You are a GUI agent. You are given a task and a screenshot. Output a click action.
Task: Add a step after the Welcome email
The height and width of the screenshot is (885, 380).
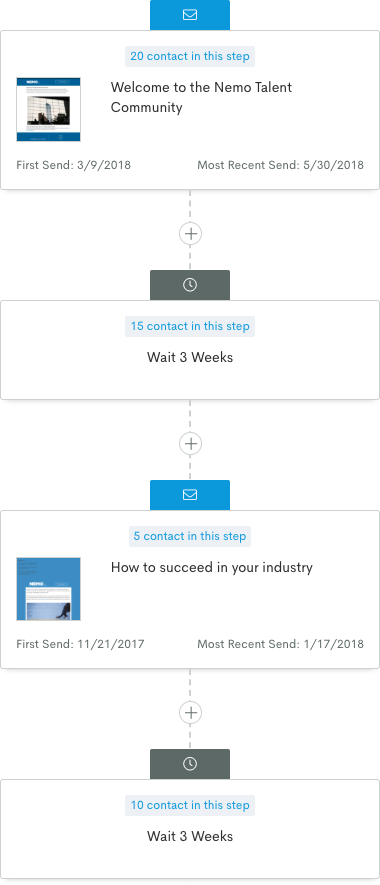pyautogui.click(x=190, y=234)
